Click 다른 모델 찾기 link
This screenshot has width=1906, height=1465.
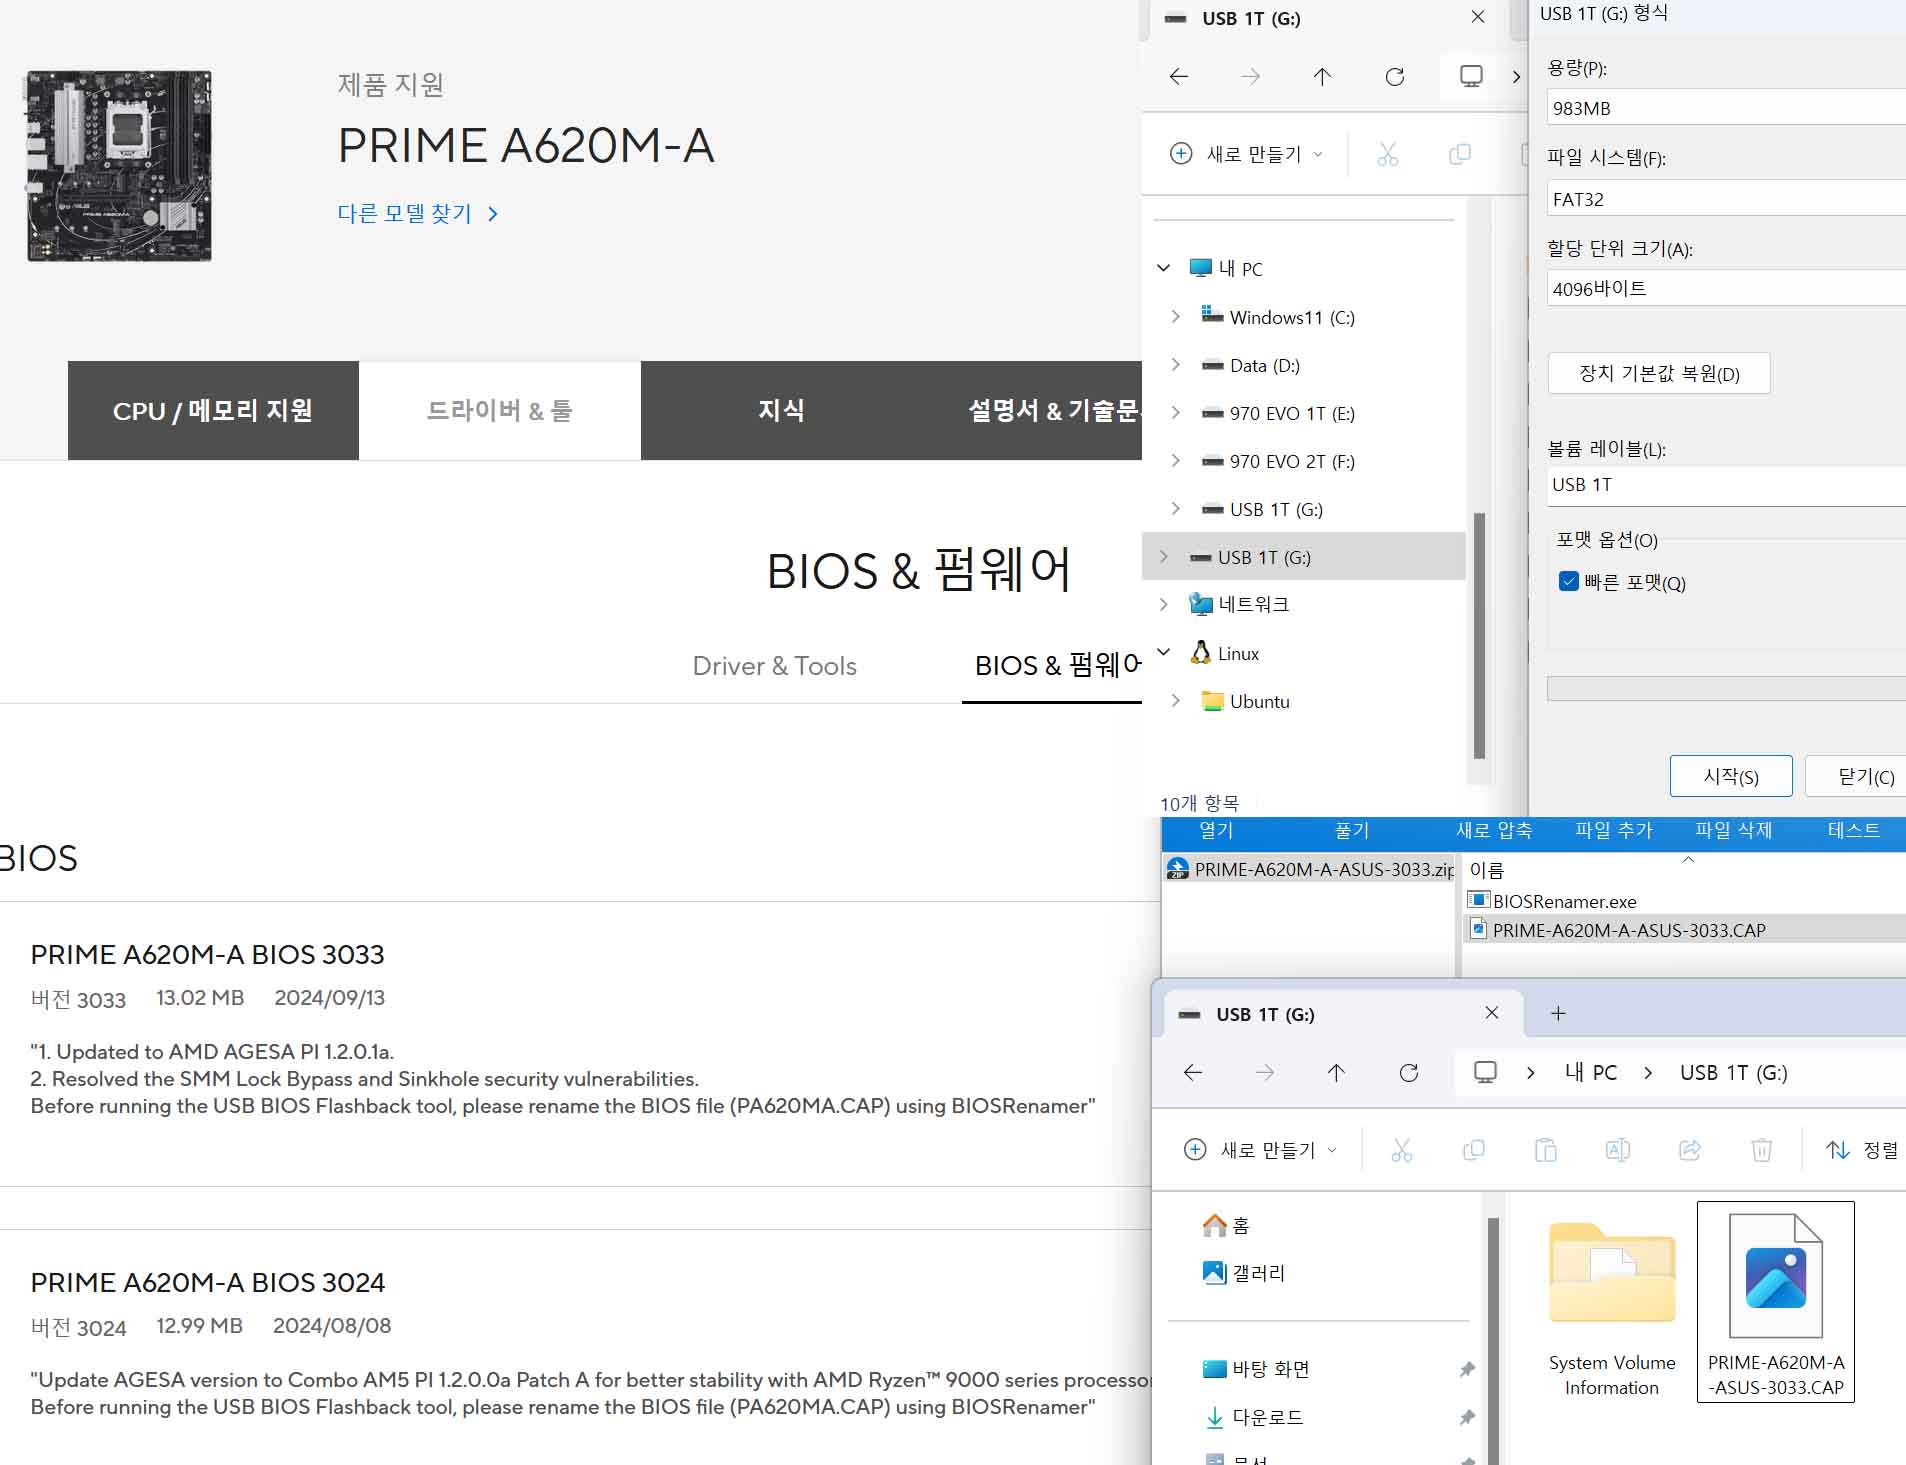click(418, 213)
